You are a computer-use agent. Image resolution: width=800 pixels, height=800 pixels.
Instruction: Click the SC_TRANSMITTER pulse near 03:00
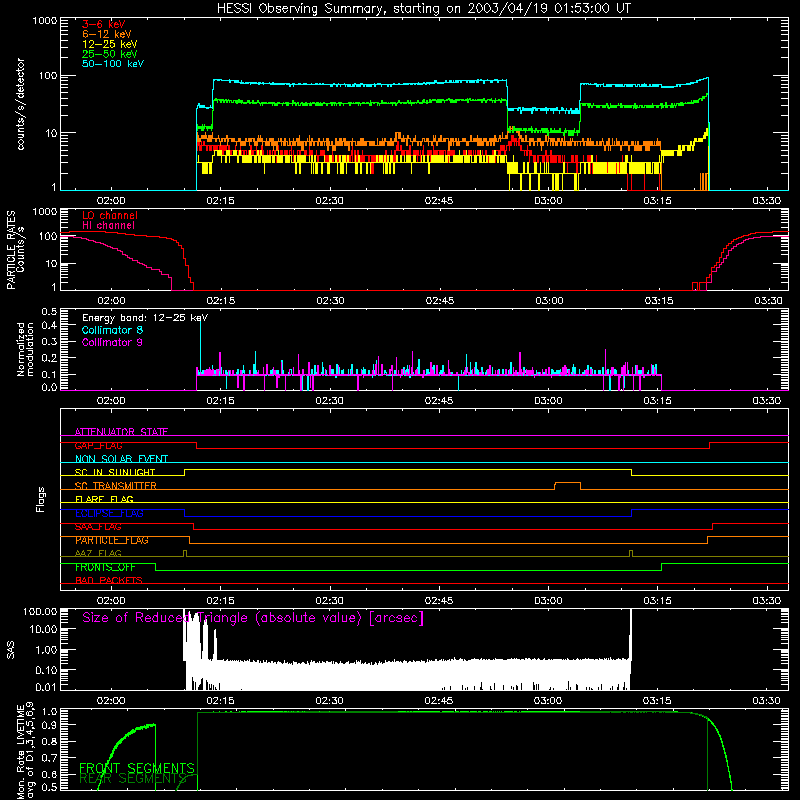click(567, 485)
